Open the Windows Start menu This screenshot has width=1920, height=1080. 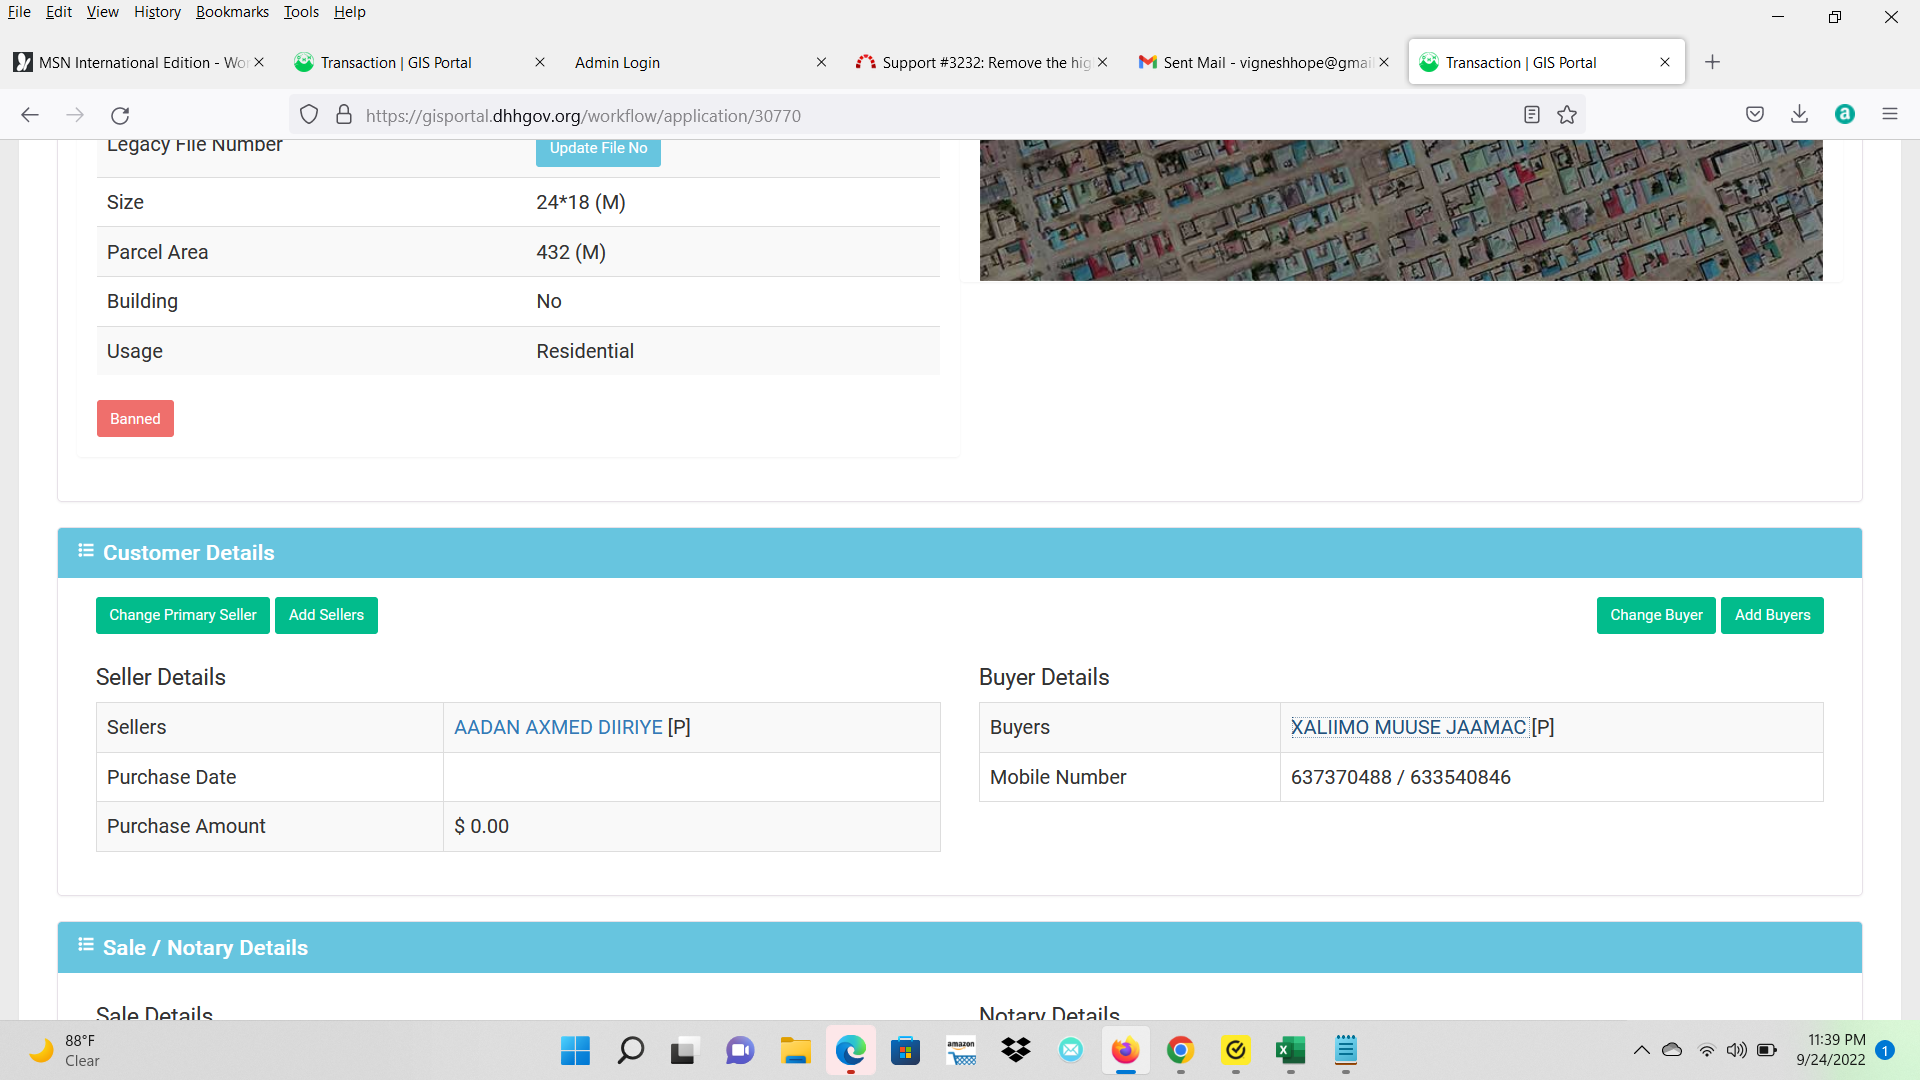tap(575, 1050)
